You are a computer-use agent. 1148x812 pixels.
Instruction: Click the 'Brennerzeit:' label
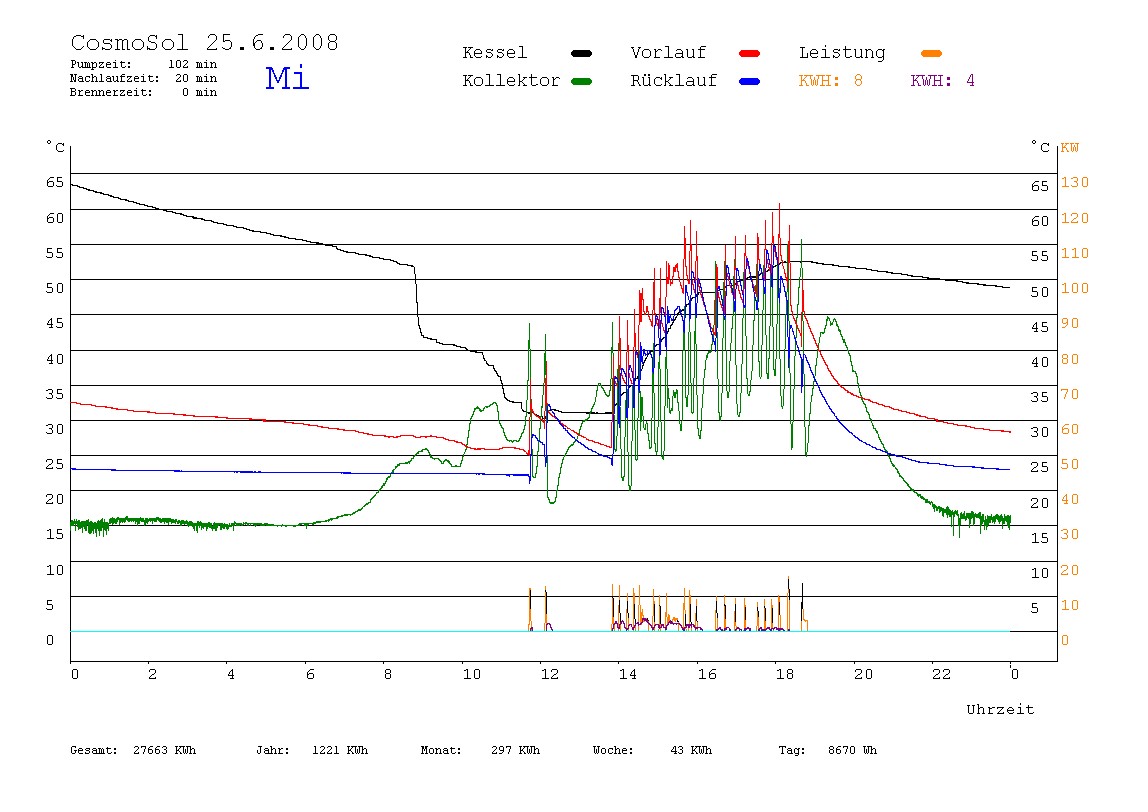point(111,92)
